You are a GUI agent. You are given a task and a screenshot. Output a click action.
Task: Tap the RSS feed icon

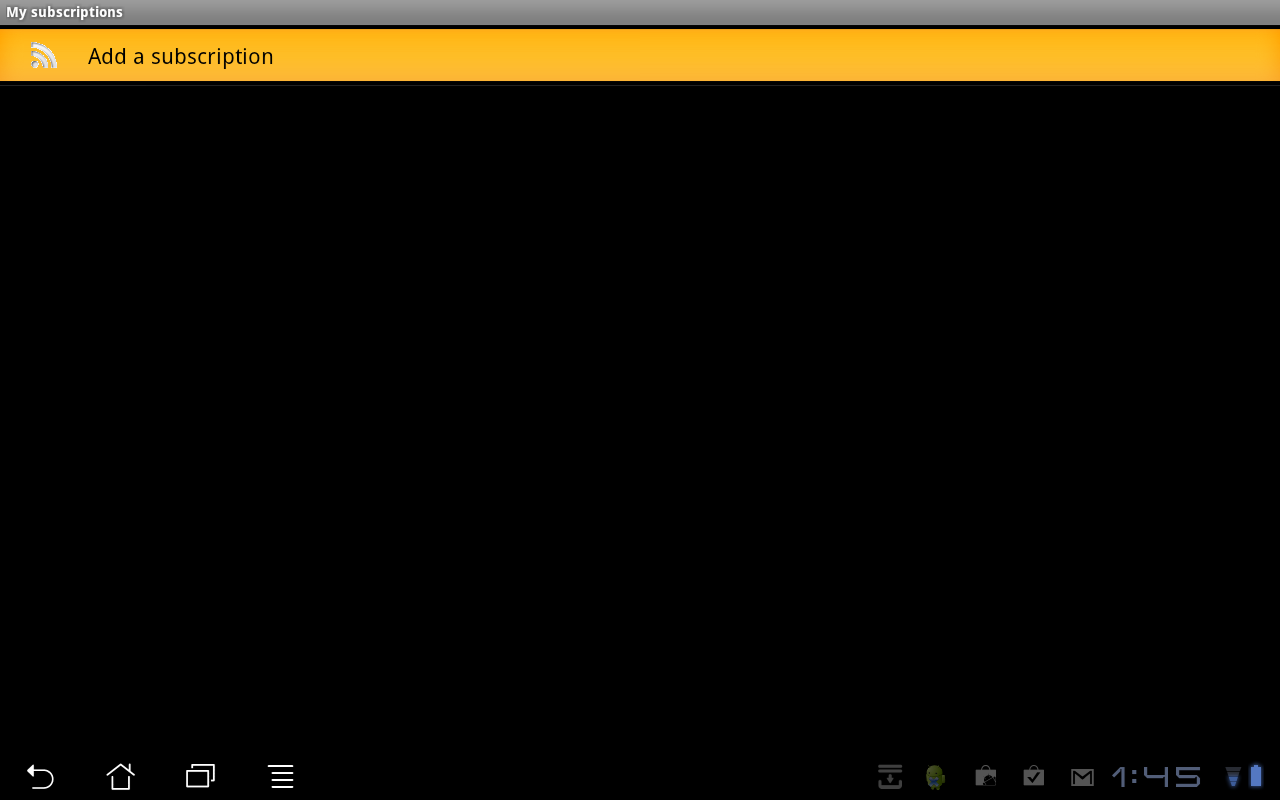coord(44,56)
